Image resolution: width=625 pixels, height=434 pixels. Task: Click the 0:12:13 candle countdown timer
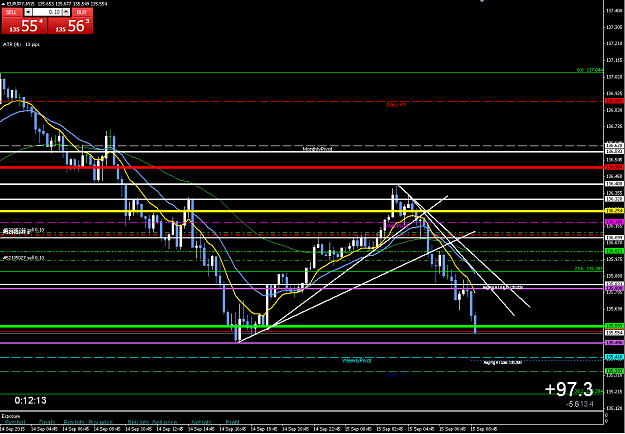point(31,400)
